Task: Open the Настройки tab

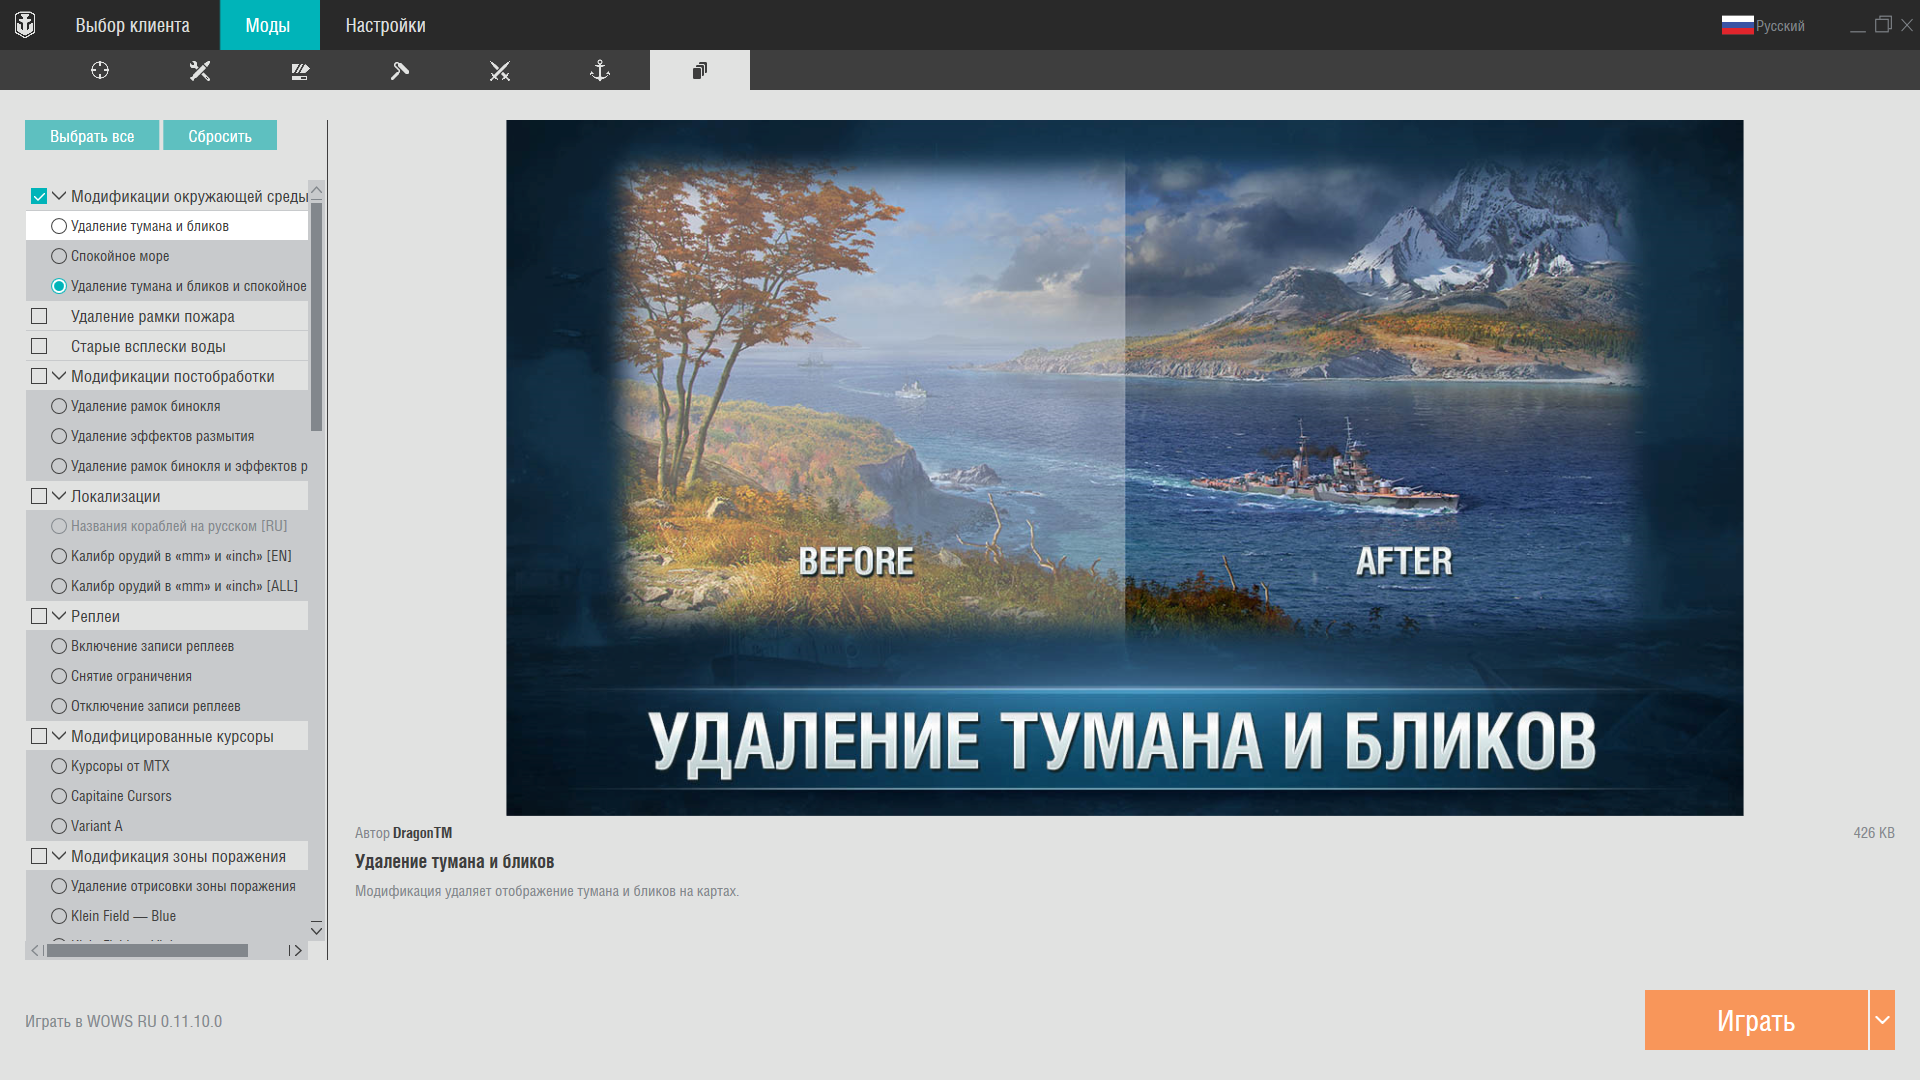Action: tap(385, 25)
